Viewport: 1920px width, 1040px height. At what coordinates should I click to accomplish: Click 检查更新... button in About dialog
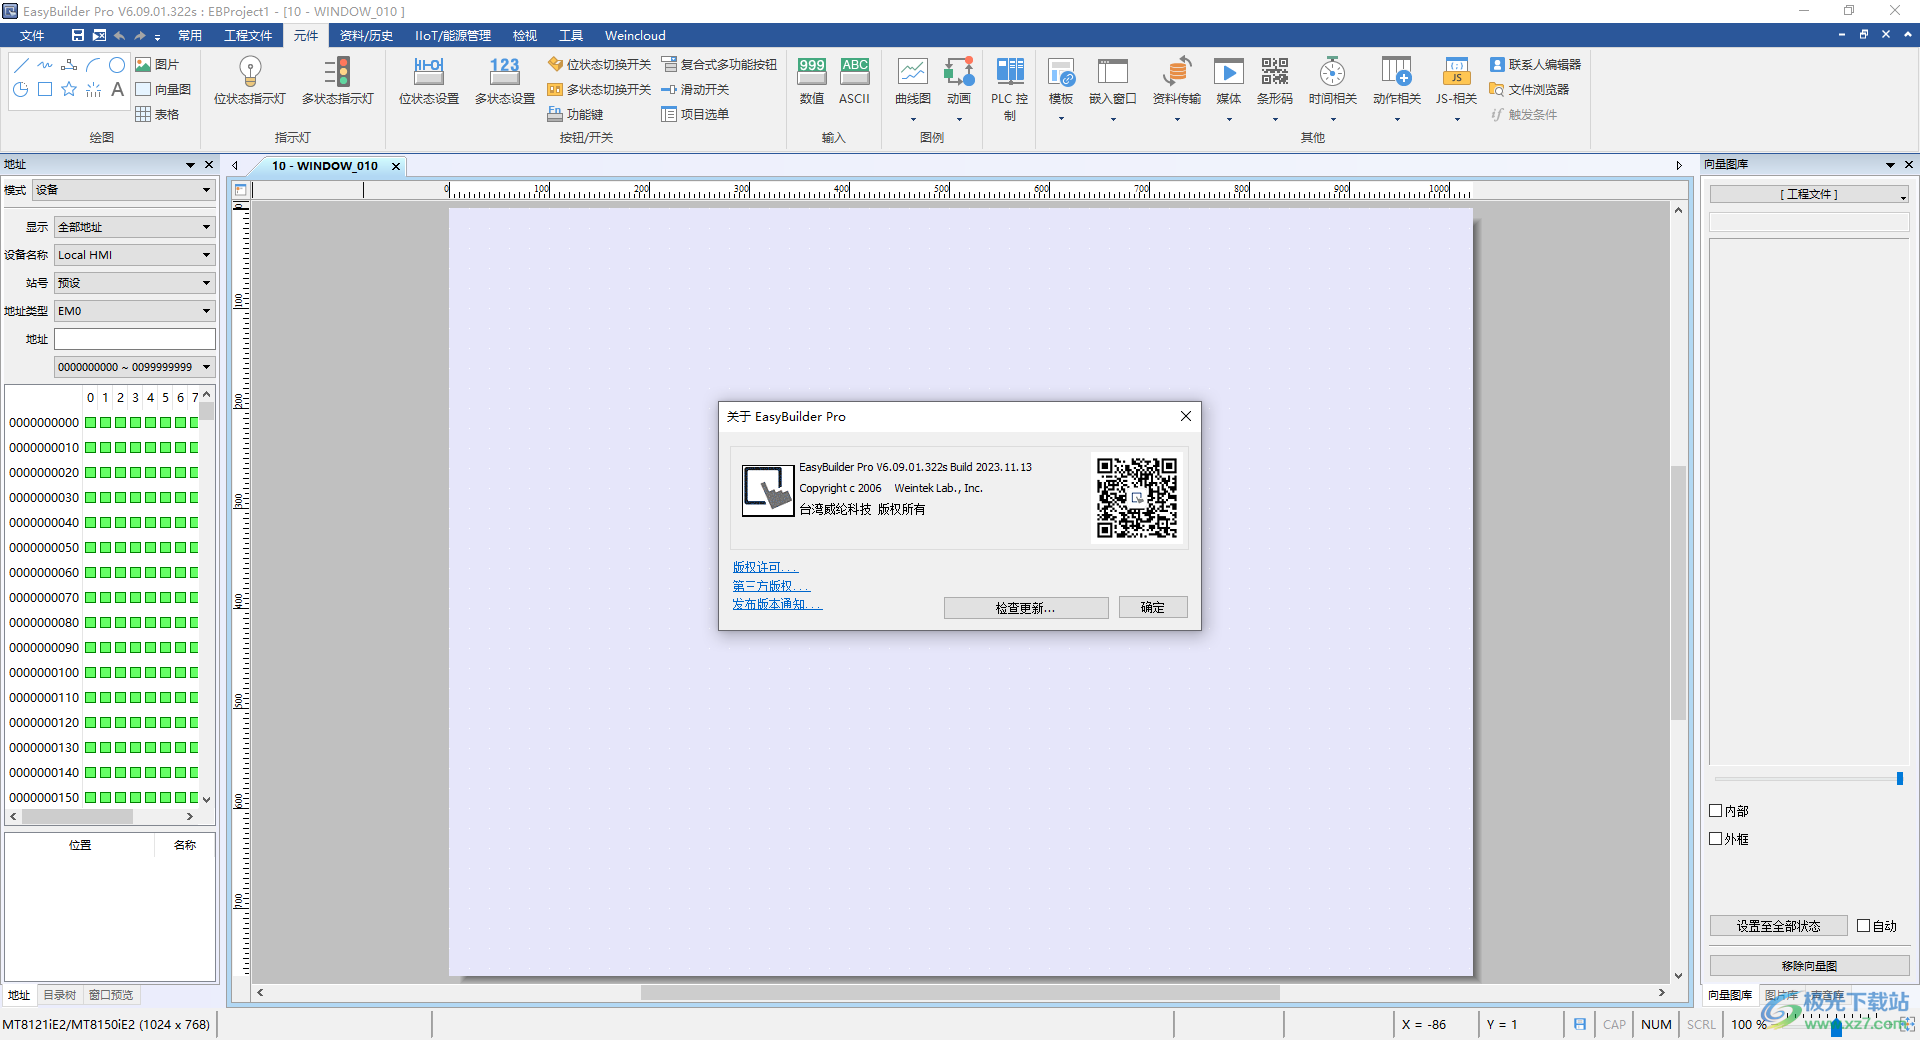[1026, 608]
